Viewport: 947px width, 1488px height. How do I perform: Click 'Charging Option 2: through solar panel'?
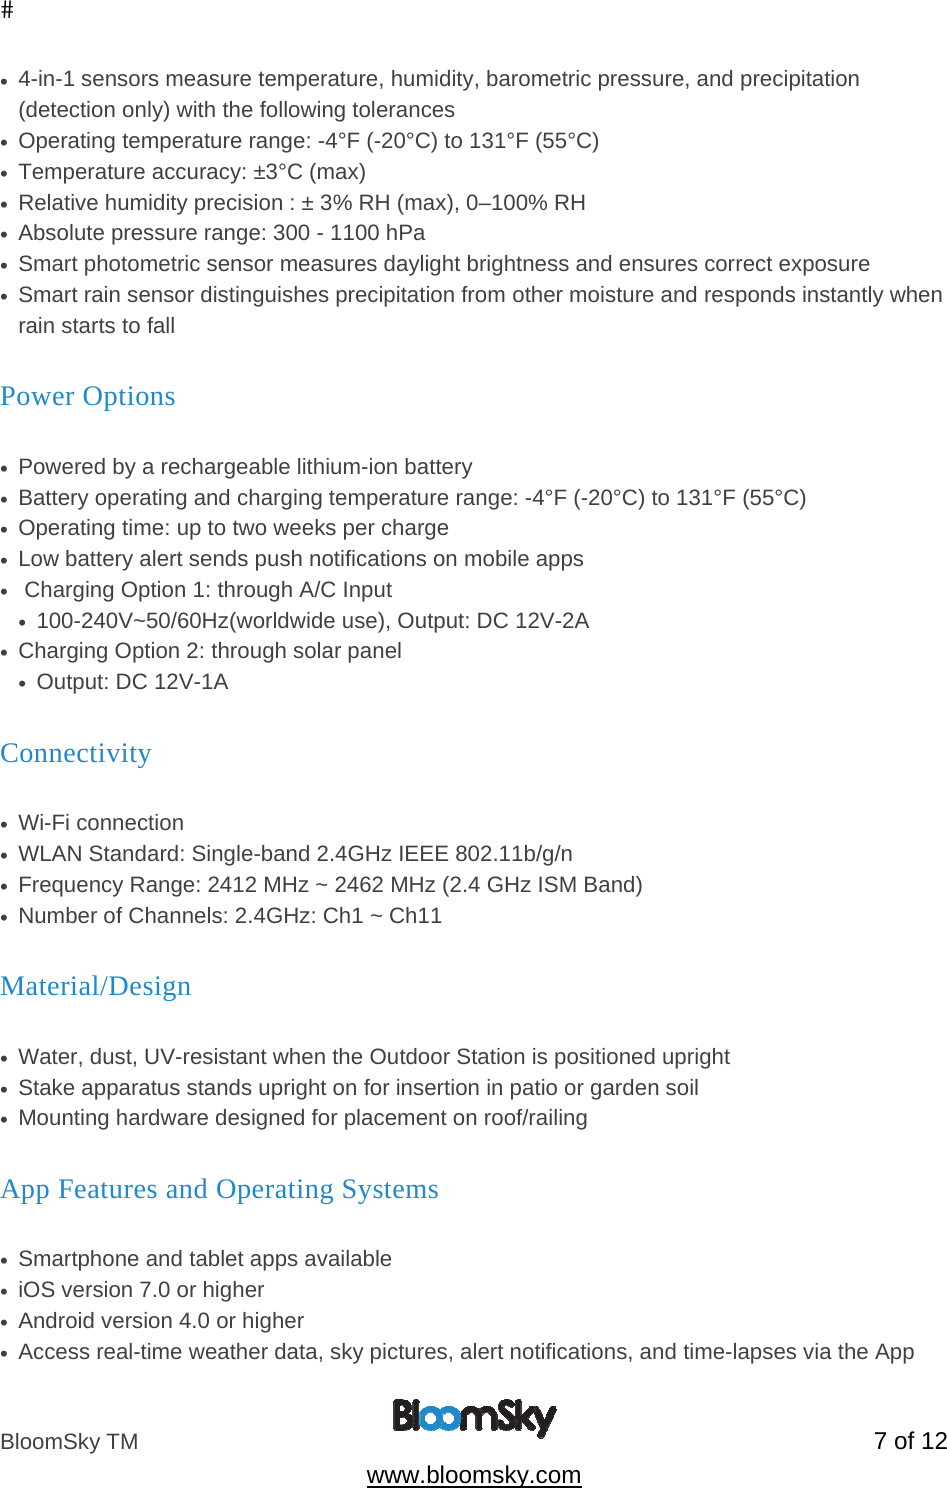(x=210, y=651)
